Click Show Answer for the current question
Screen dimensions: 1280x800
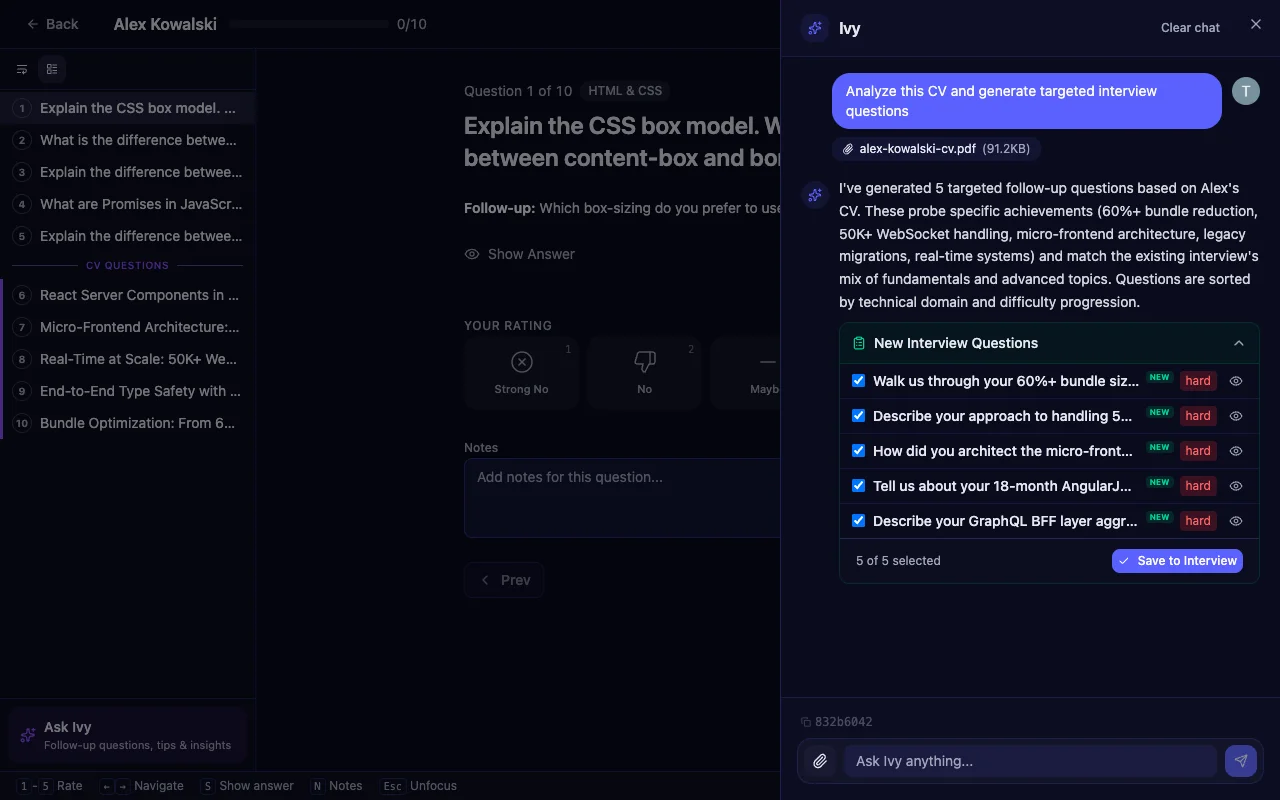tap(519, 254)
